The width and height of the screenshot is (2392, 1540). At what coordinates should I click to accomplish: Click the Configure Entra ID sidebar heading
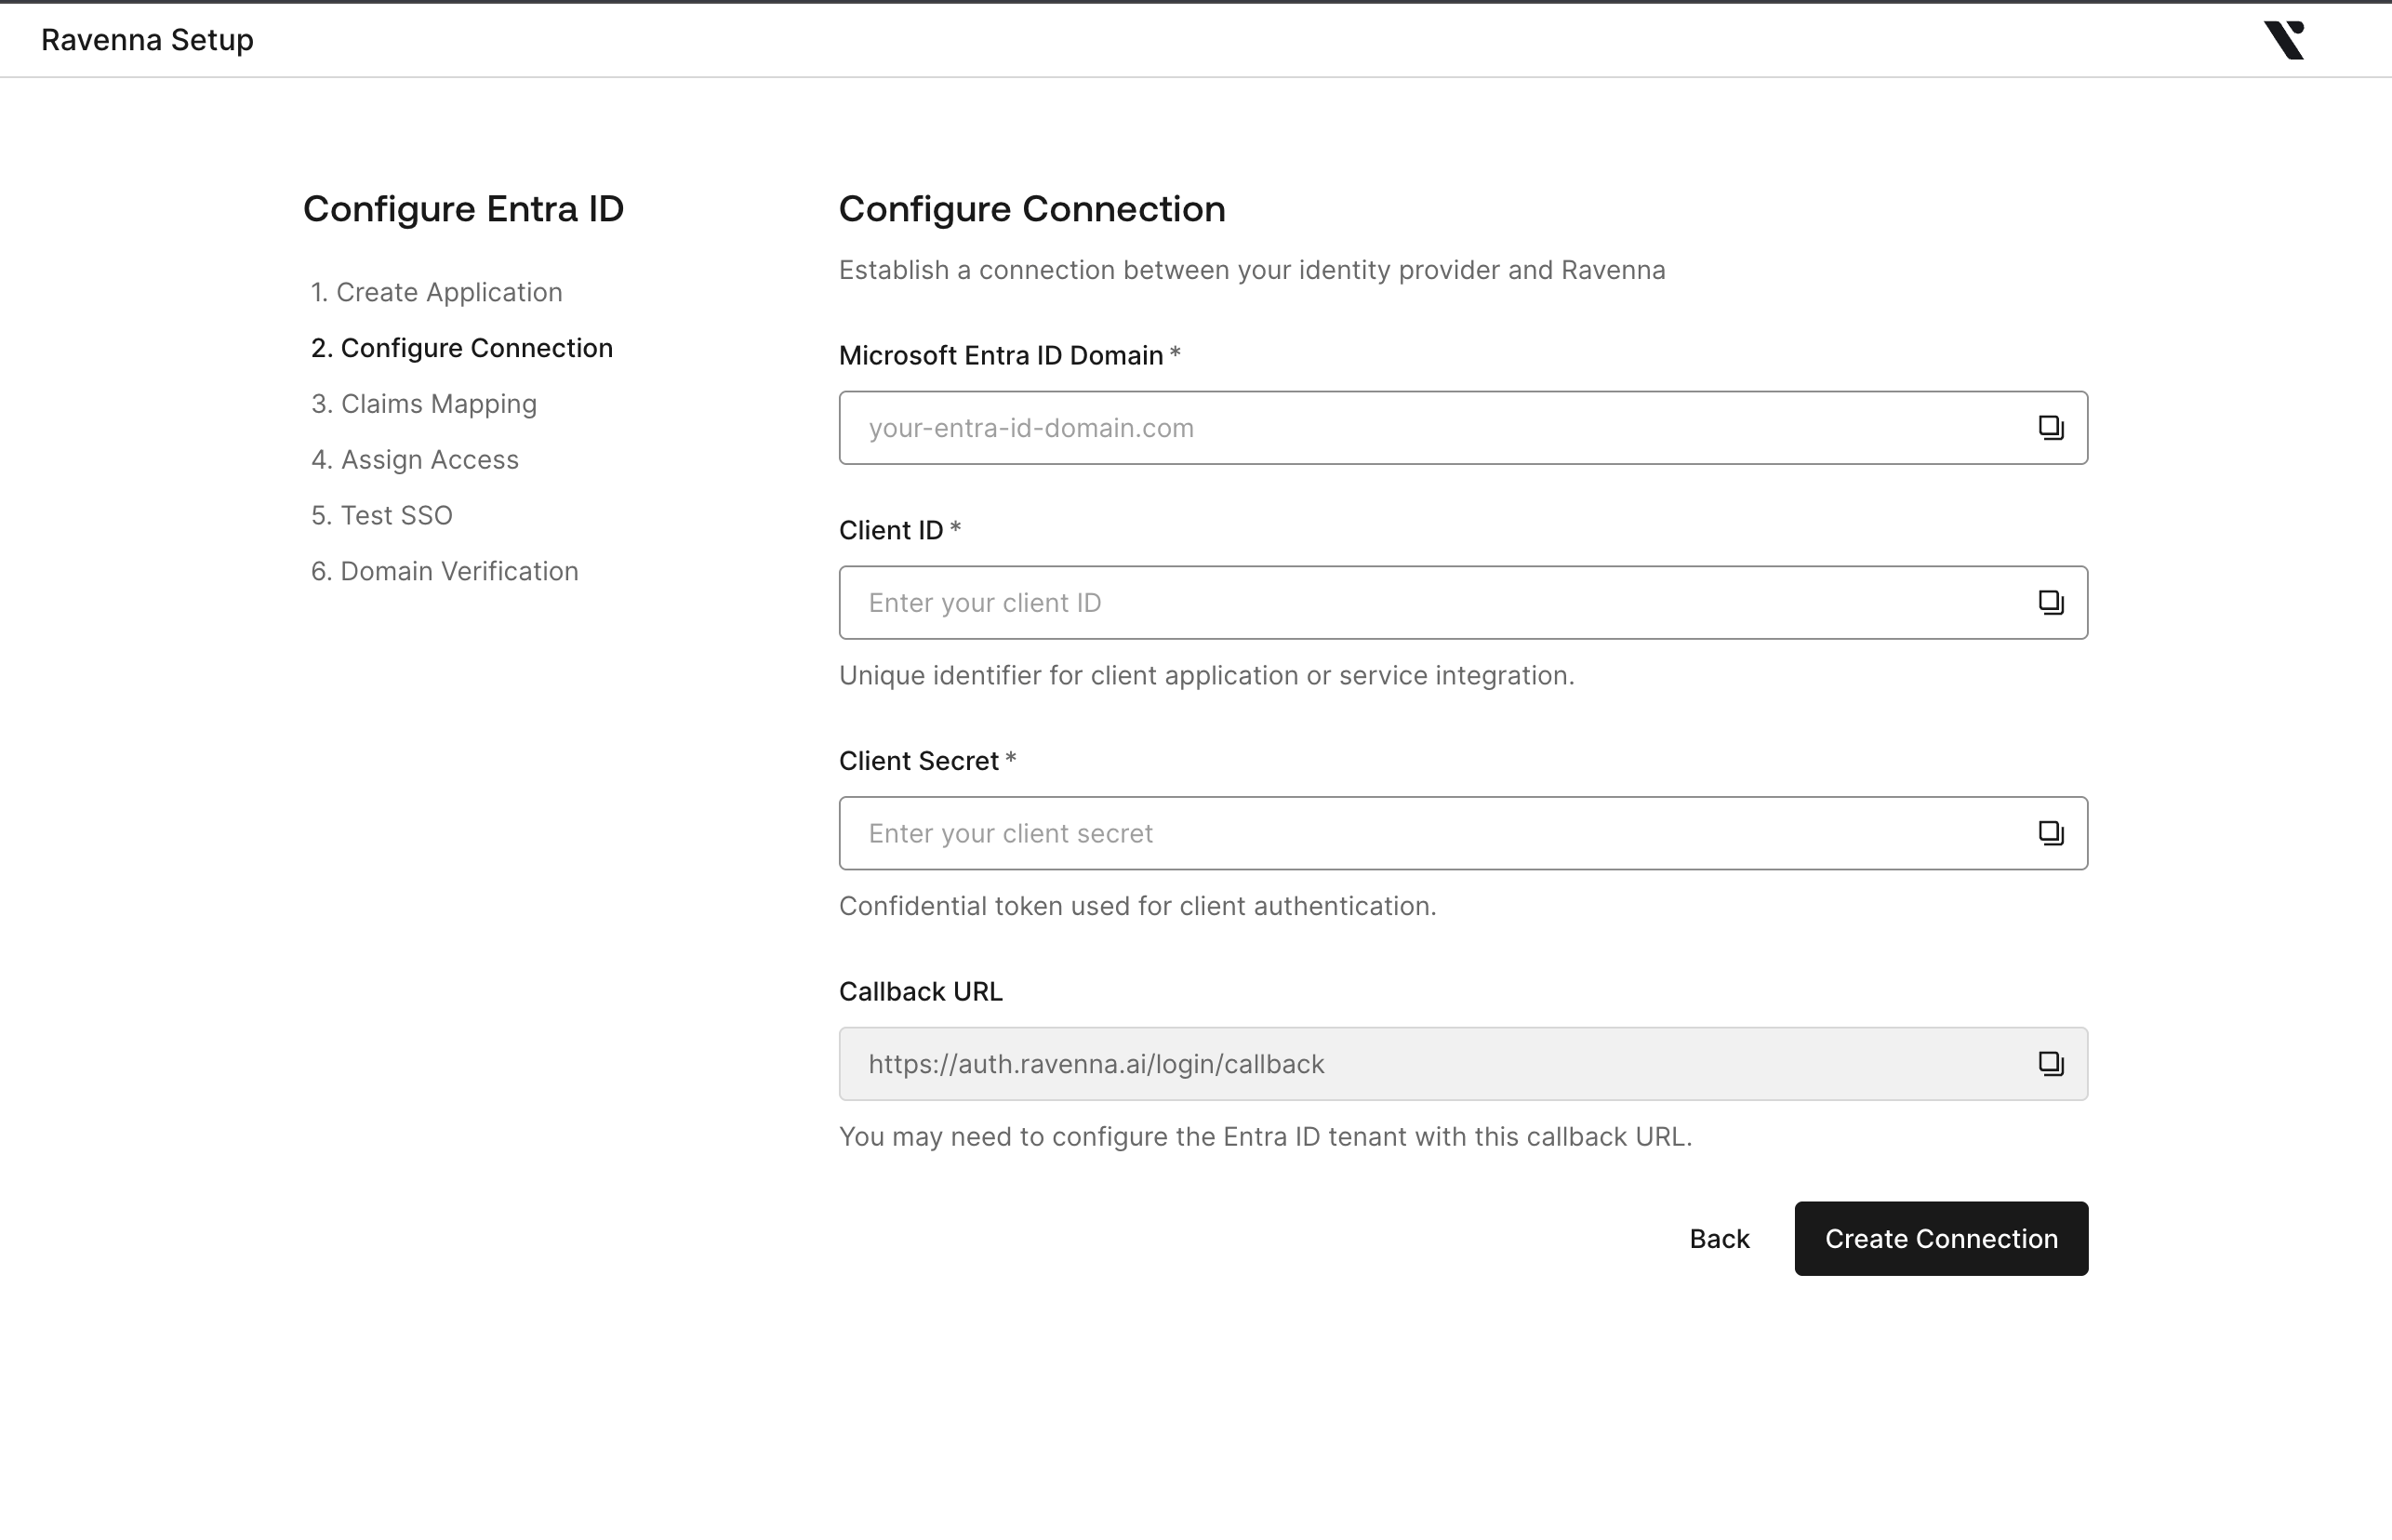(x=463, y=209)
